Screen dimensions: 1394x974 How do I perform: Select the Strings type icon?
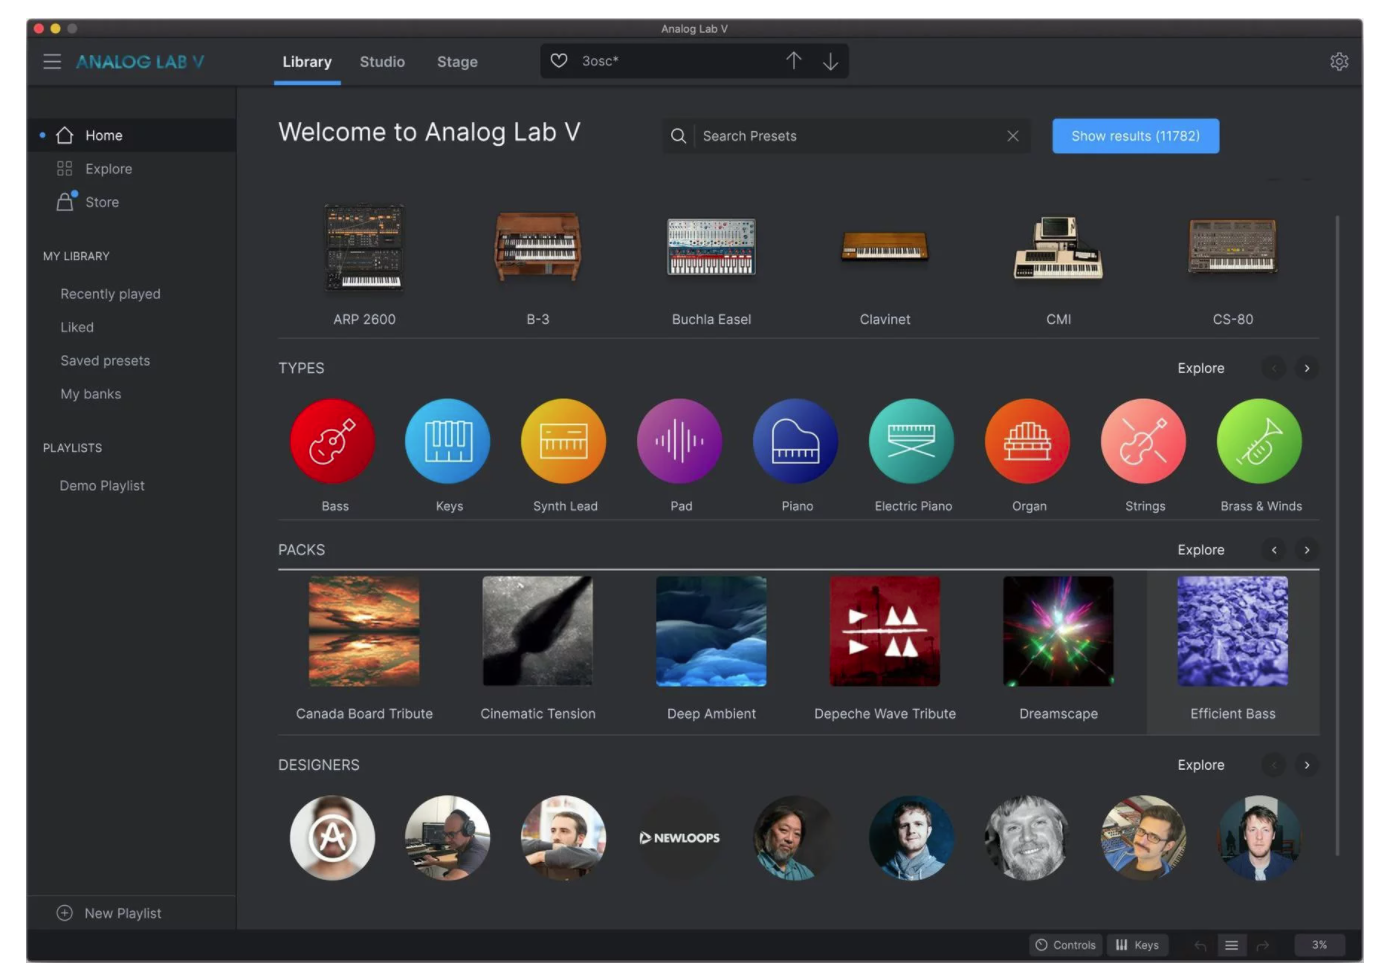(1144, 441)
